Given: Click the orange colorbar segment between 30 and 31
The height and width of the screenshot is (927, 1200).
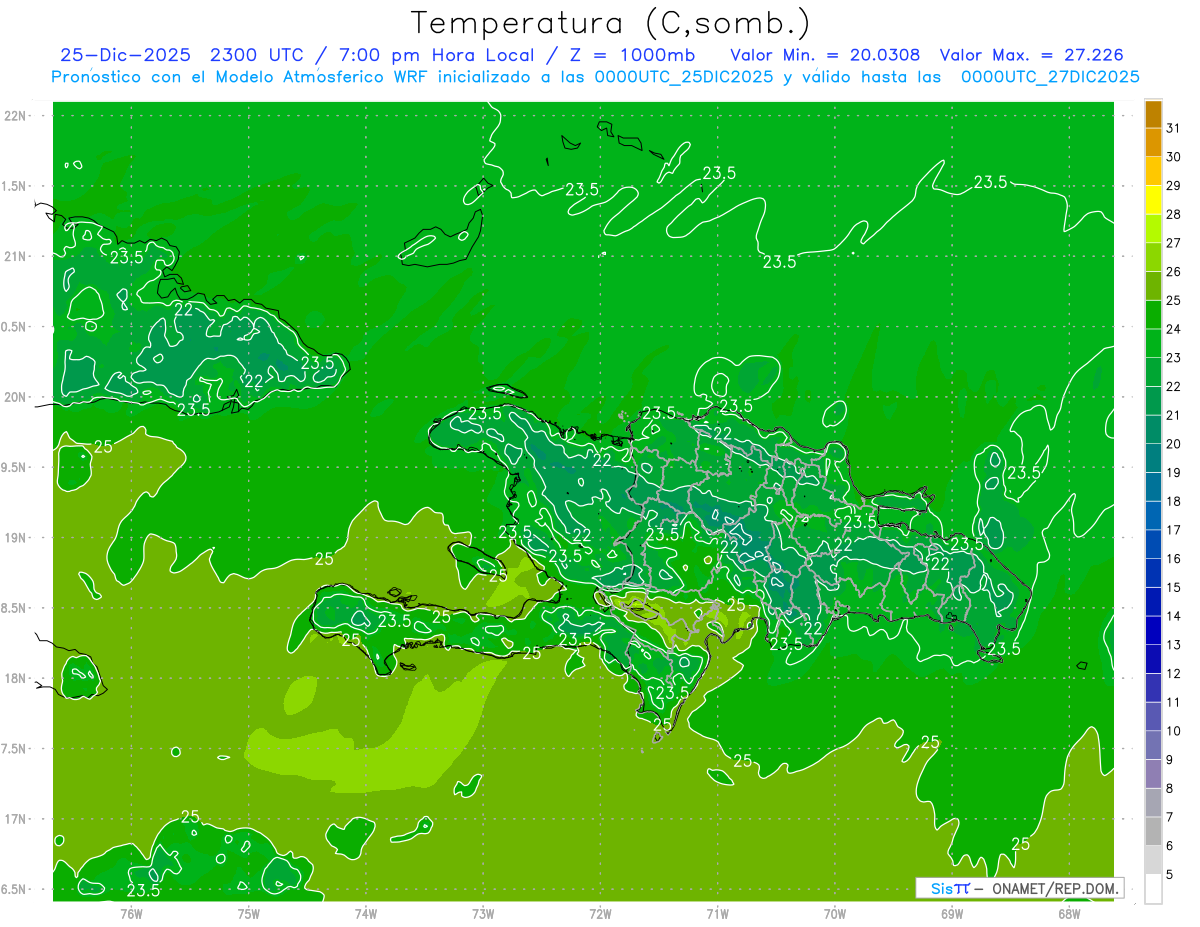Looking at the screenshot, I should [1153, 142].
